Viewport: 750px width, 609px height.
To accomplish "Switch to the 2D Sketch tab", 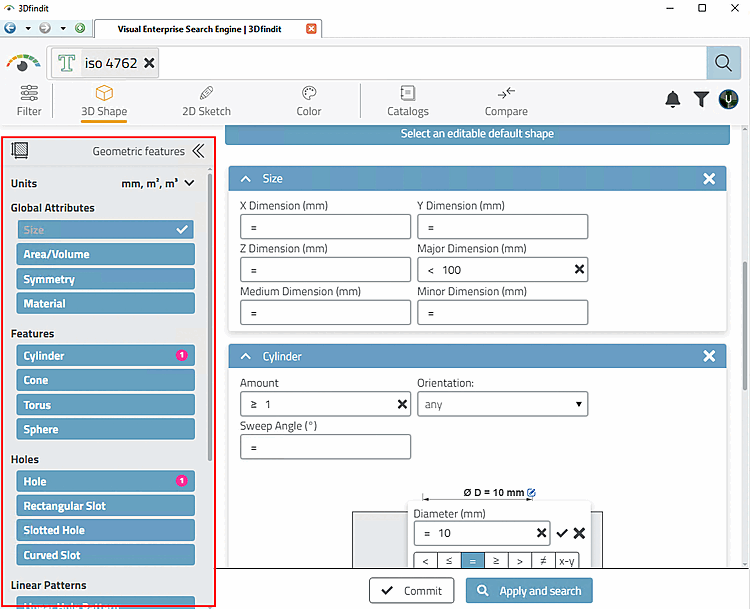I will pyautogui.click(x=206, y=101).
